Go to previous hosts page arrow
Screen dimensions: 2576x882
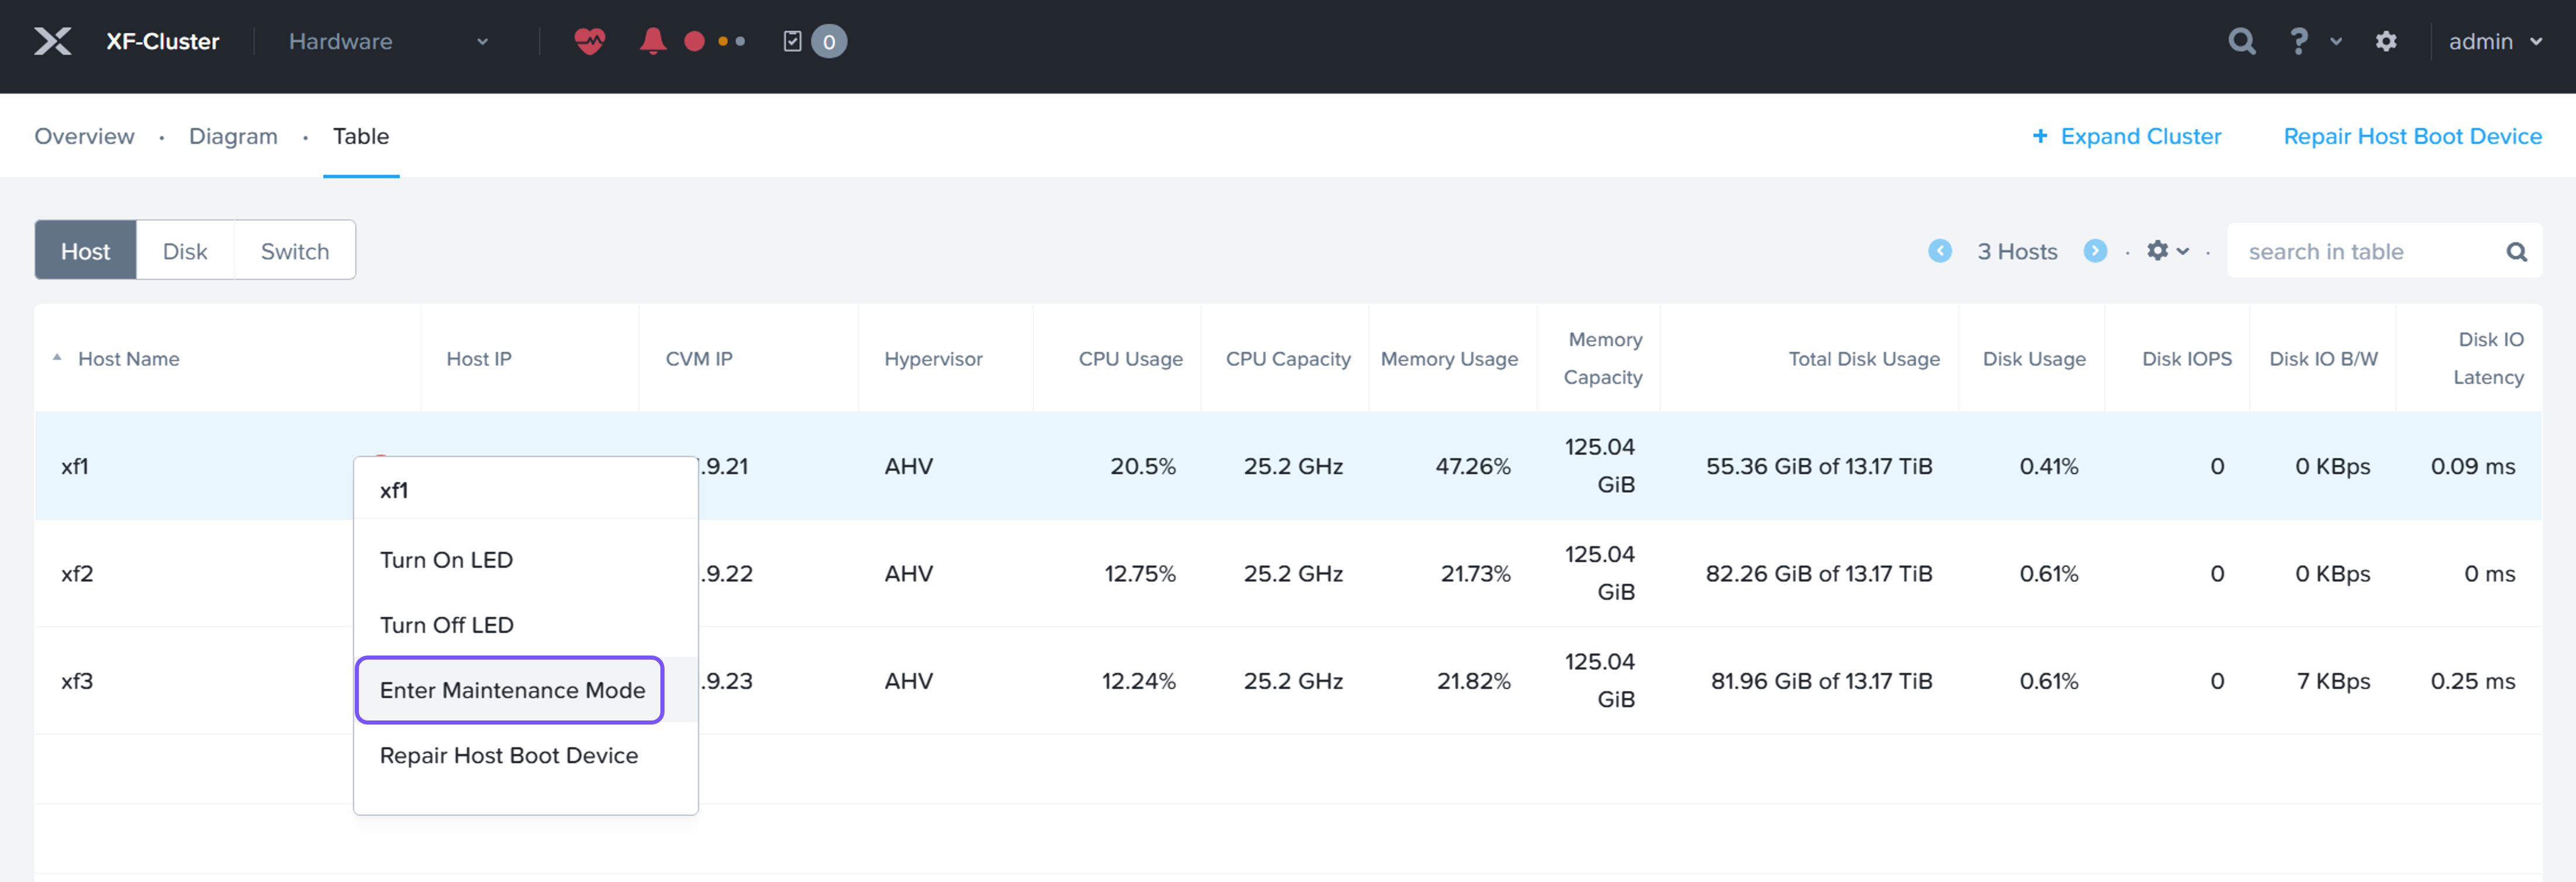[1939, 251]
